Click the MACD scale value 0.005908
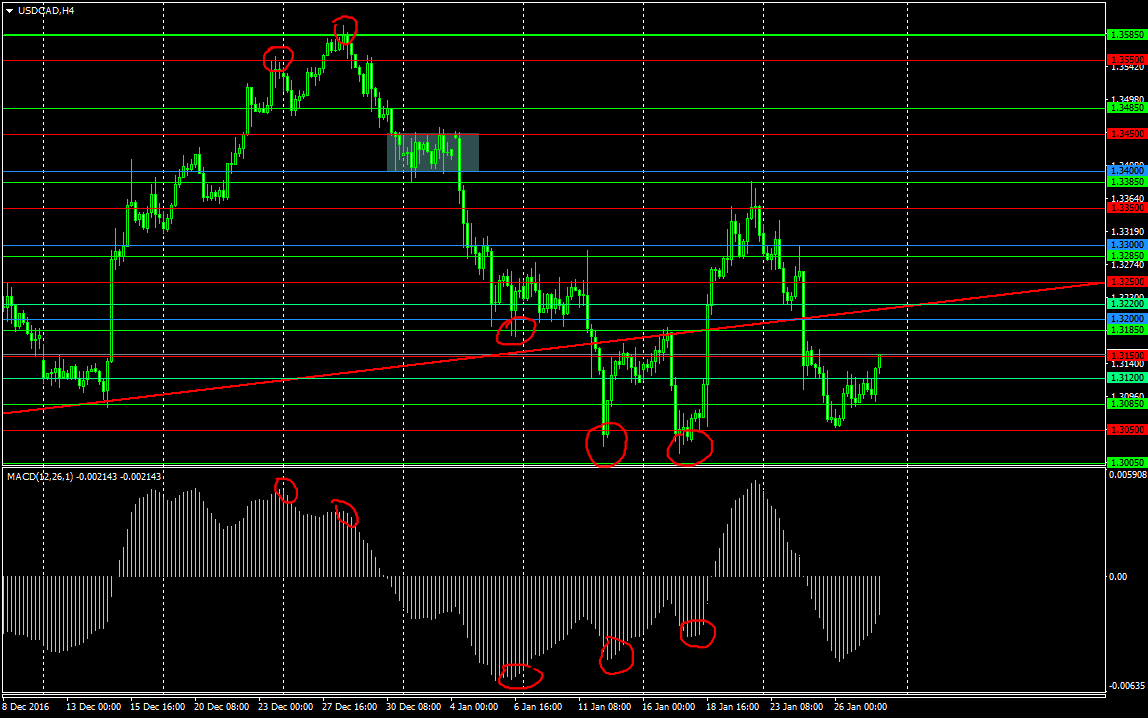 [1128, 476]
